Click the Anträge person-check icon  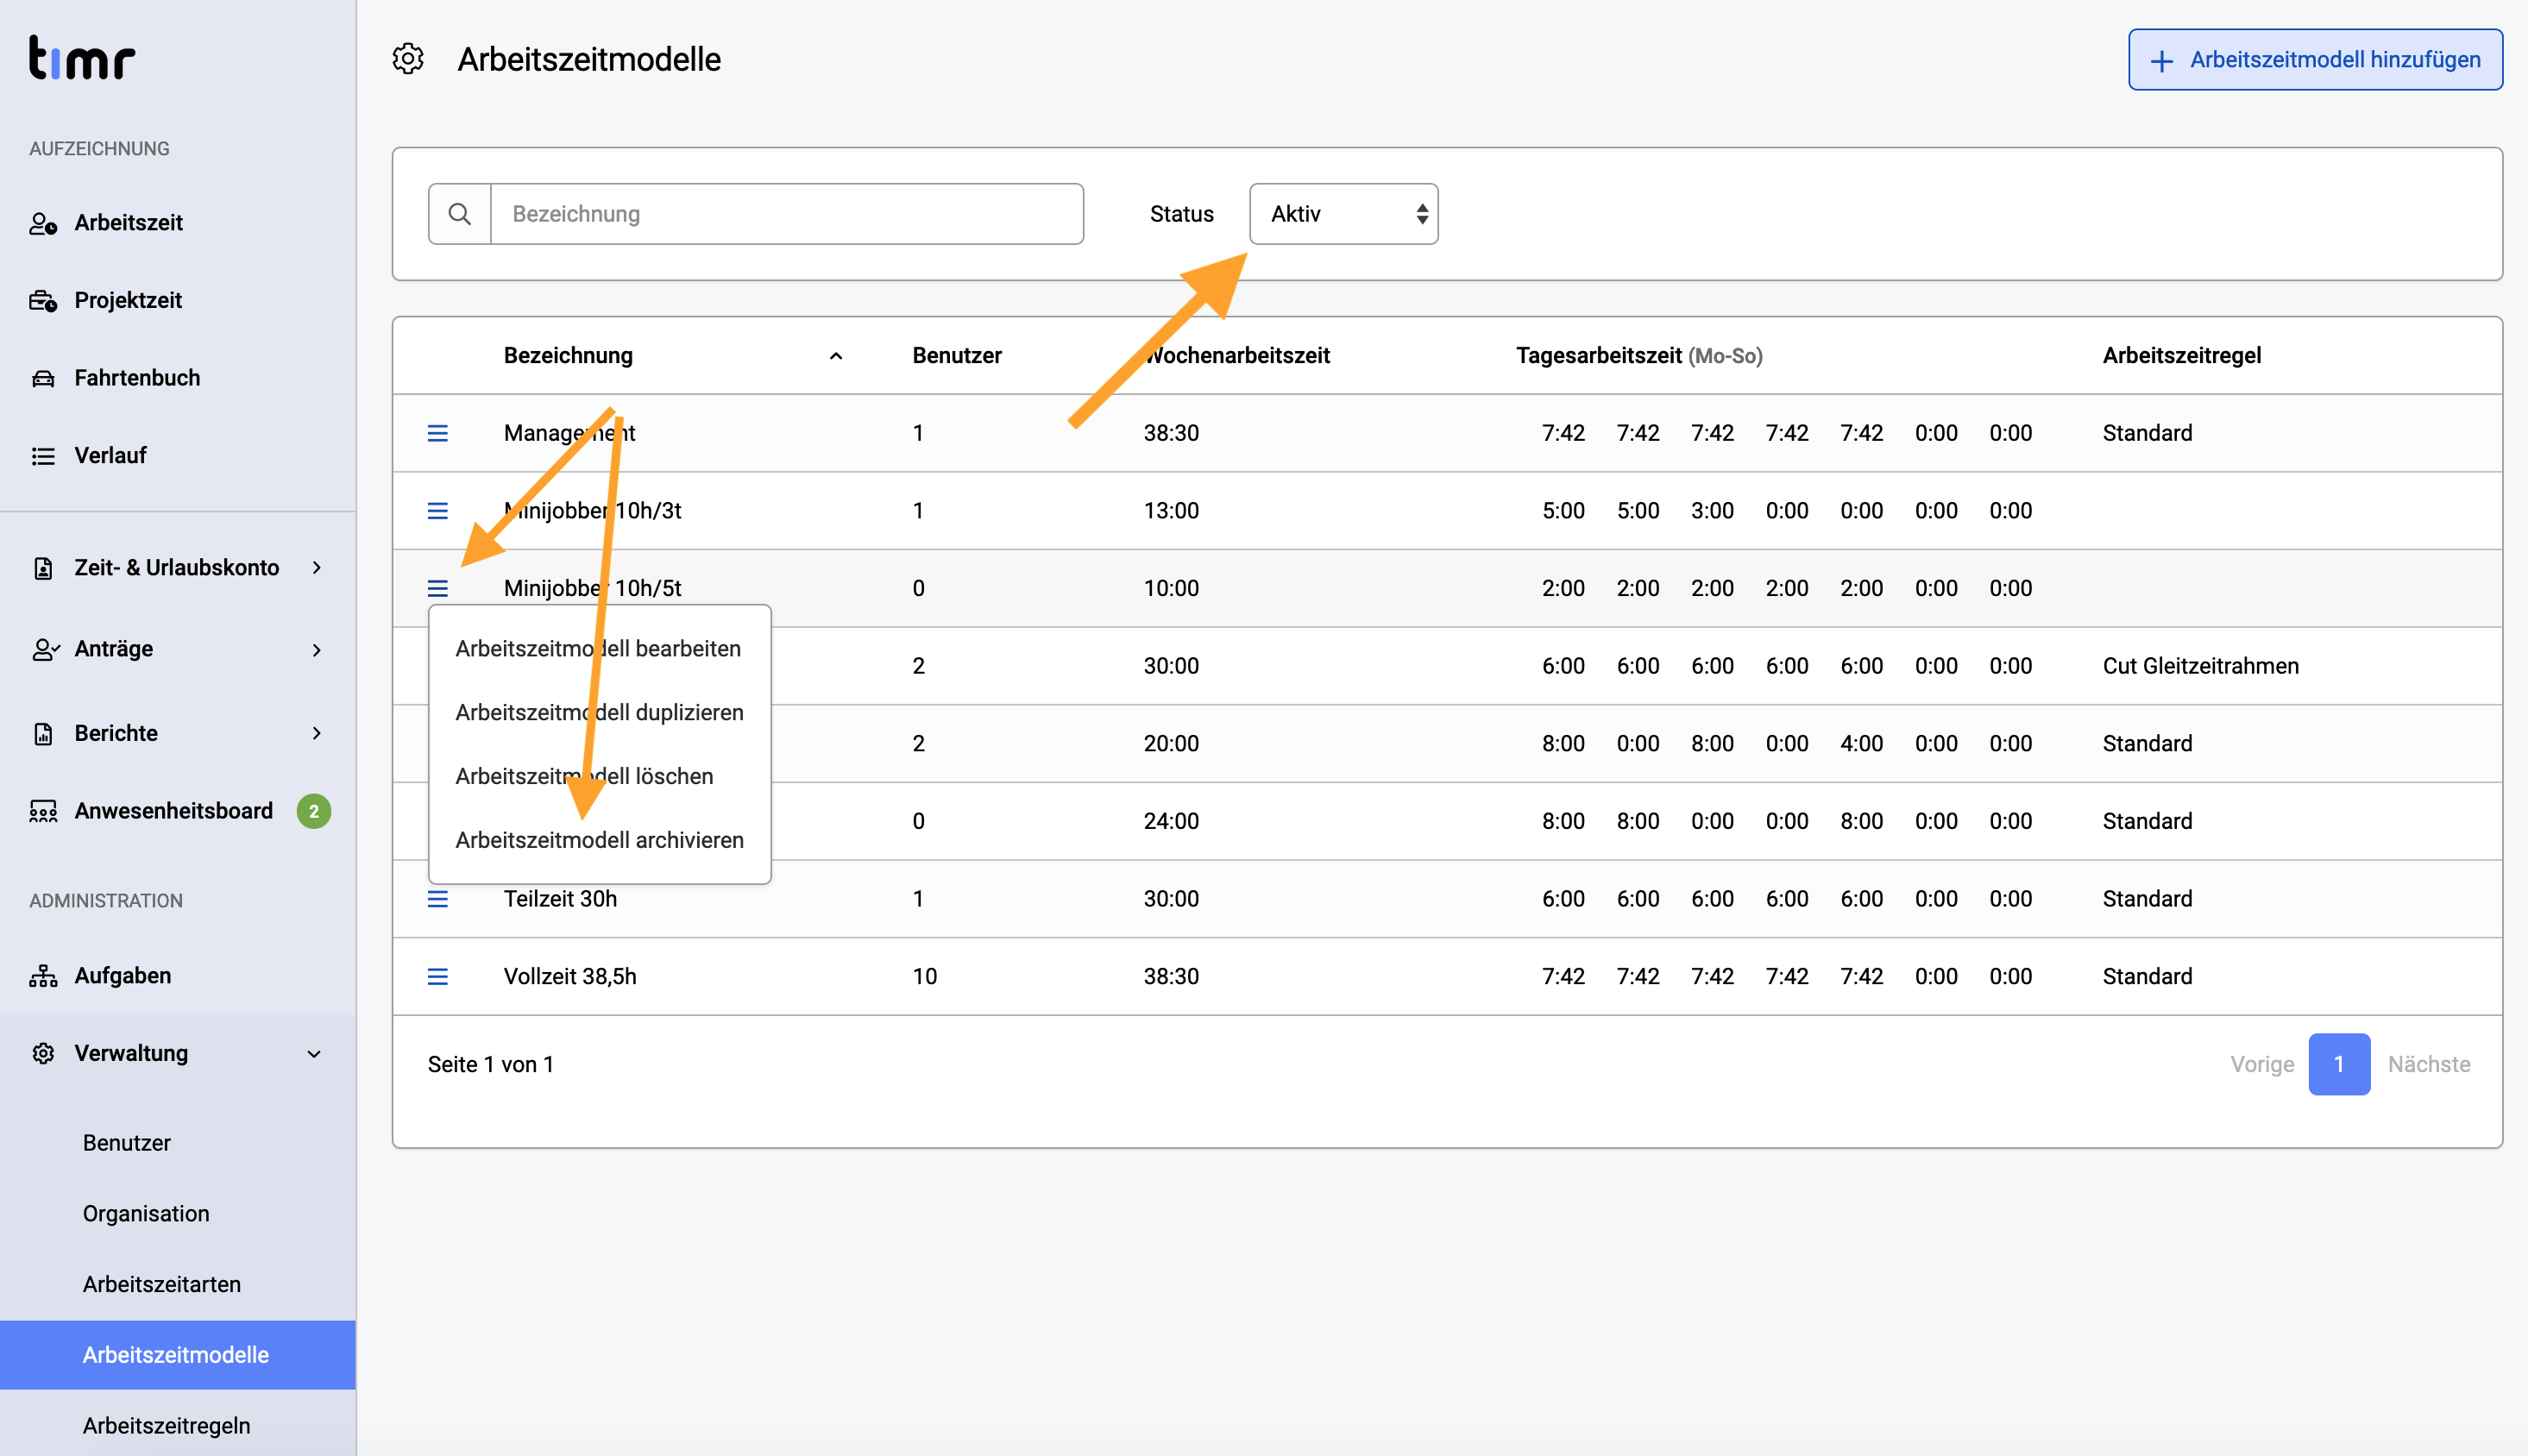point(45,650)
